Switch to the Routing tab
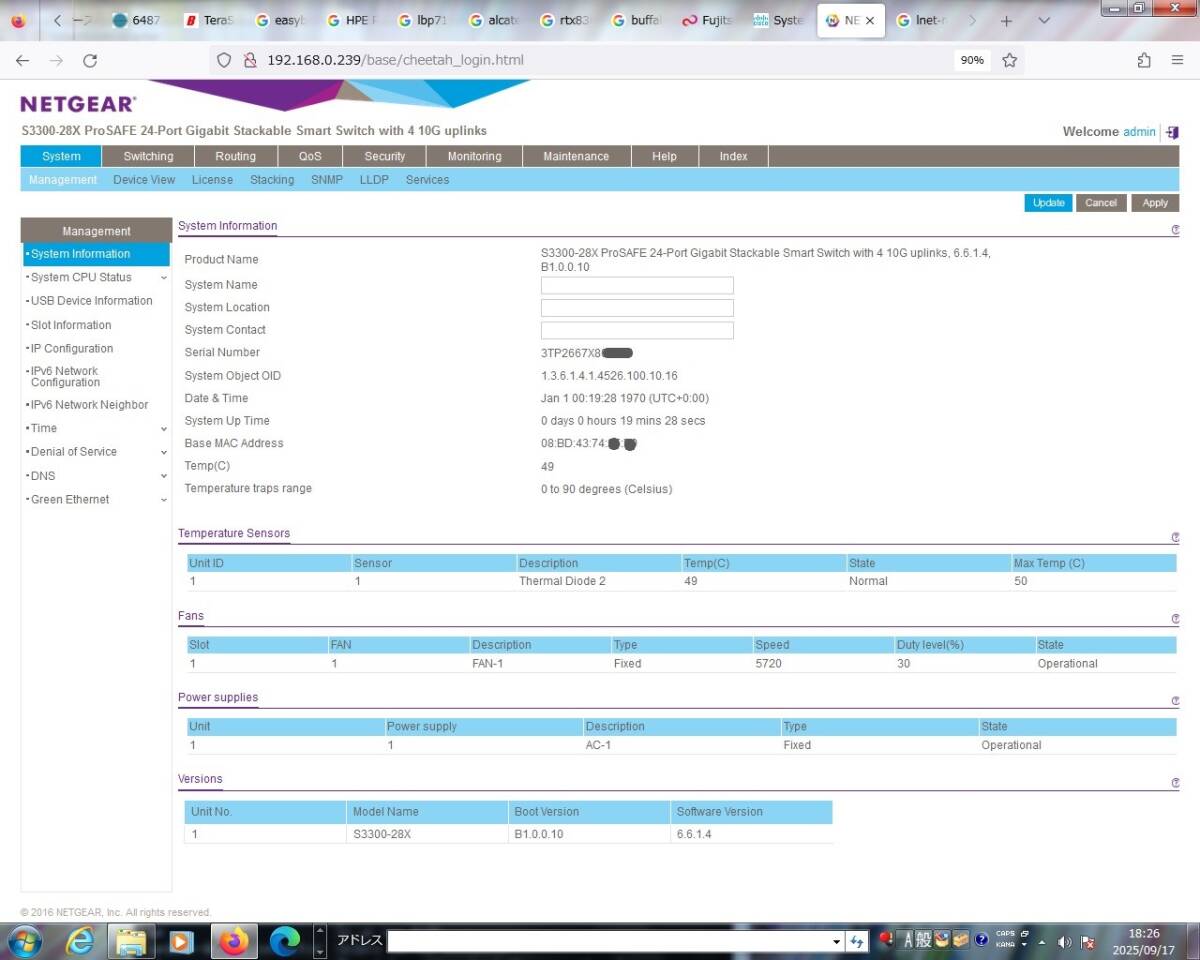 click(235, 156)
